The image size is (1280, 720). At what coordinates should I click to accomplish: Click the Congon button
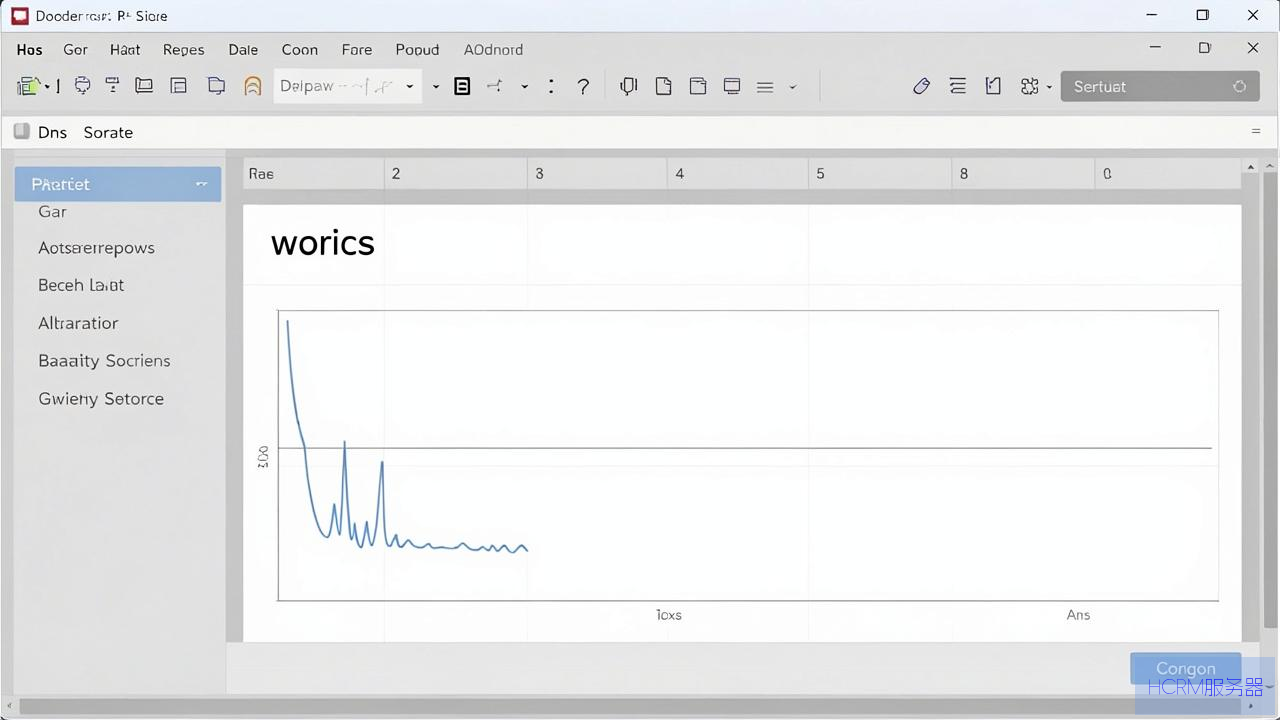(1185, 668)
